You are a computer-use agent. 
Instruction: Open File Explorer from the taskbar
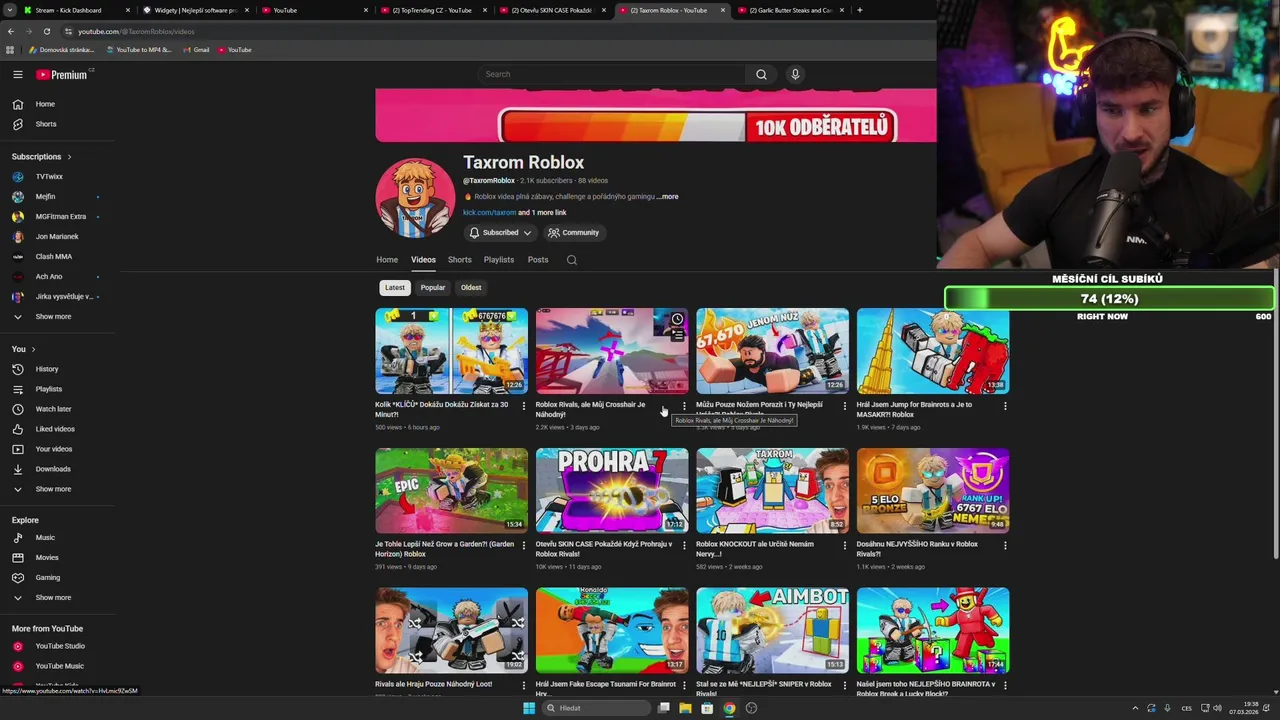tap(685, 708)
